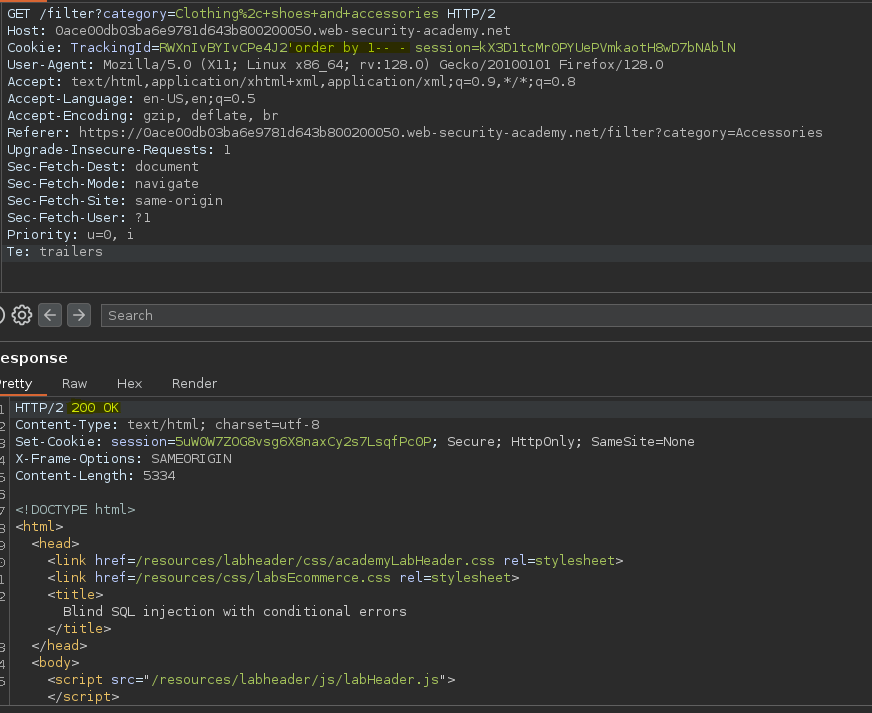
Task: Click the academyLabHeader.css link line
Action: 335,561
